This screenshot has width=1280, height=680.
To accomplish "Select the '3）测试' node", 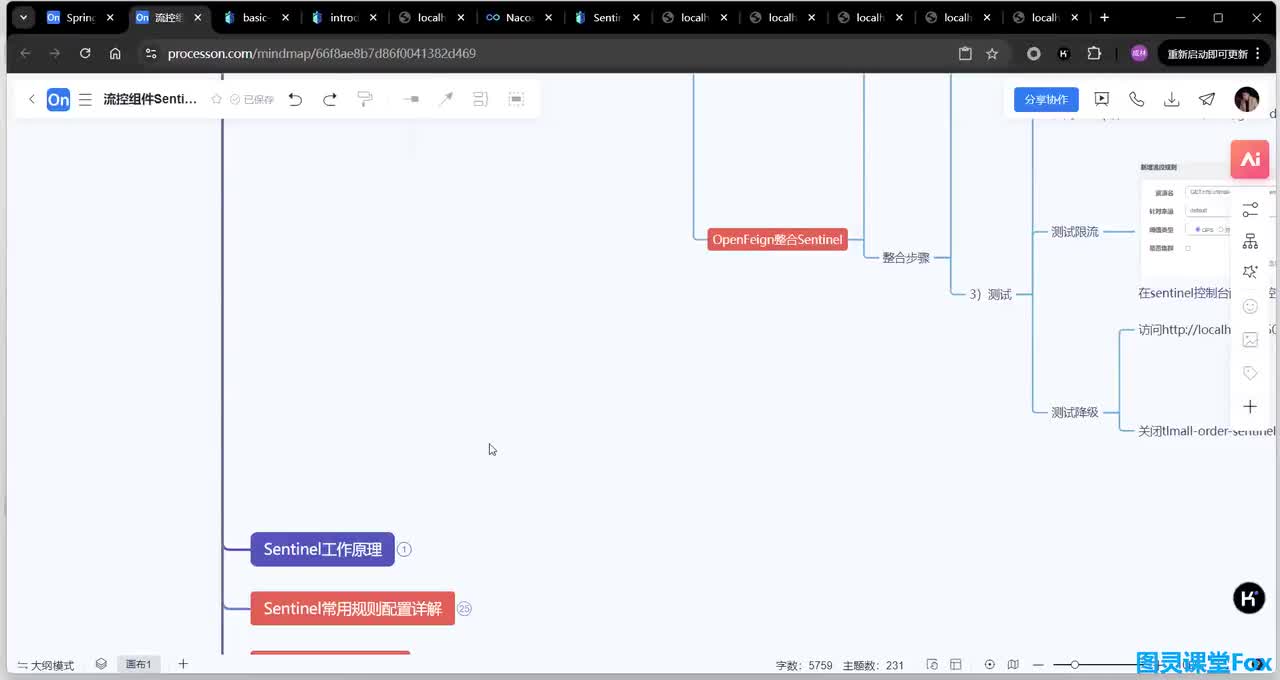I will [990, 294].
